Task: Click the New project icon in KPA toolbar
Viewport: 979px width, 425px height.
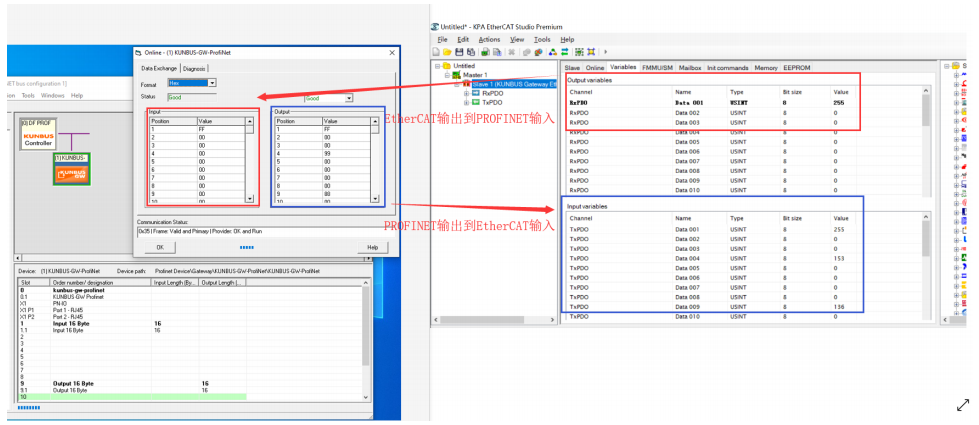Action: [x=436, y=52]
